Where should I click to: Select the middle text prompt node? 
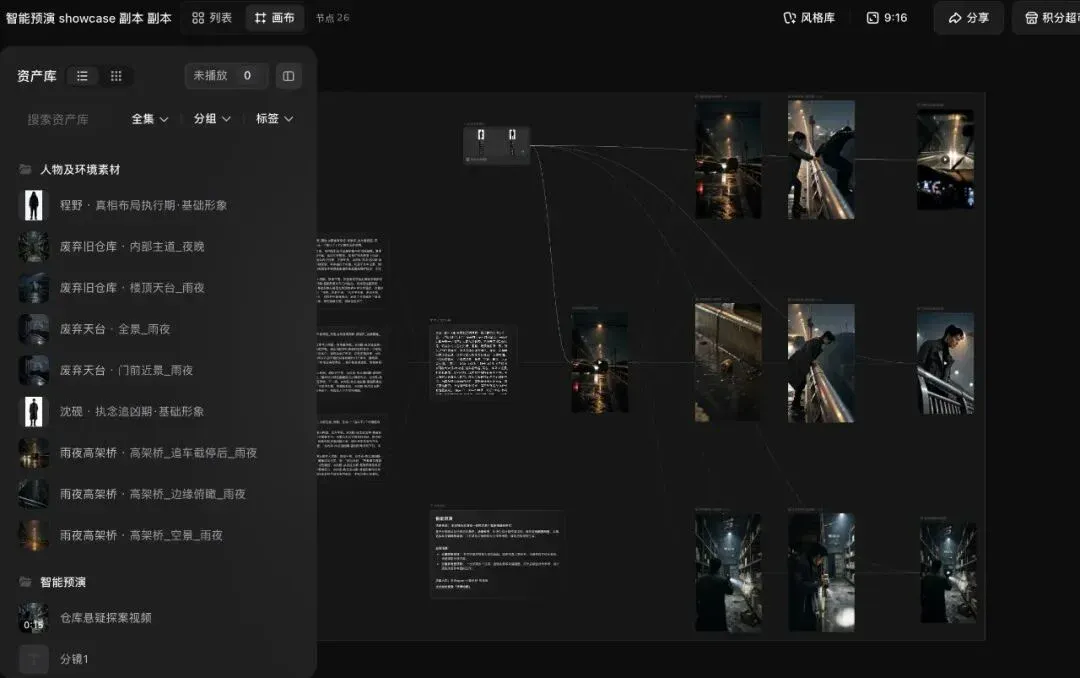click(472, 362)
